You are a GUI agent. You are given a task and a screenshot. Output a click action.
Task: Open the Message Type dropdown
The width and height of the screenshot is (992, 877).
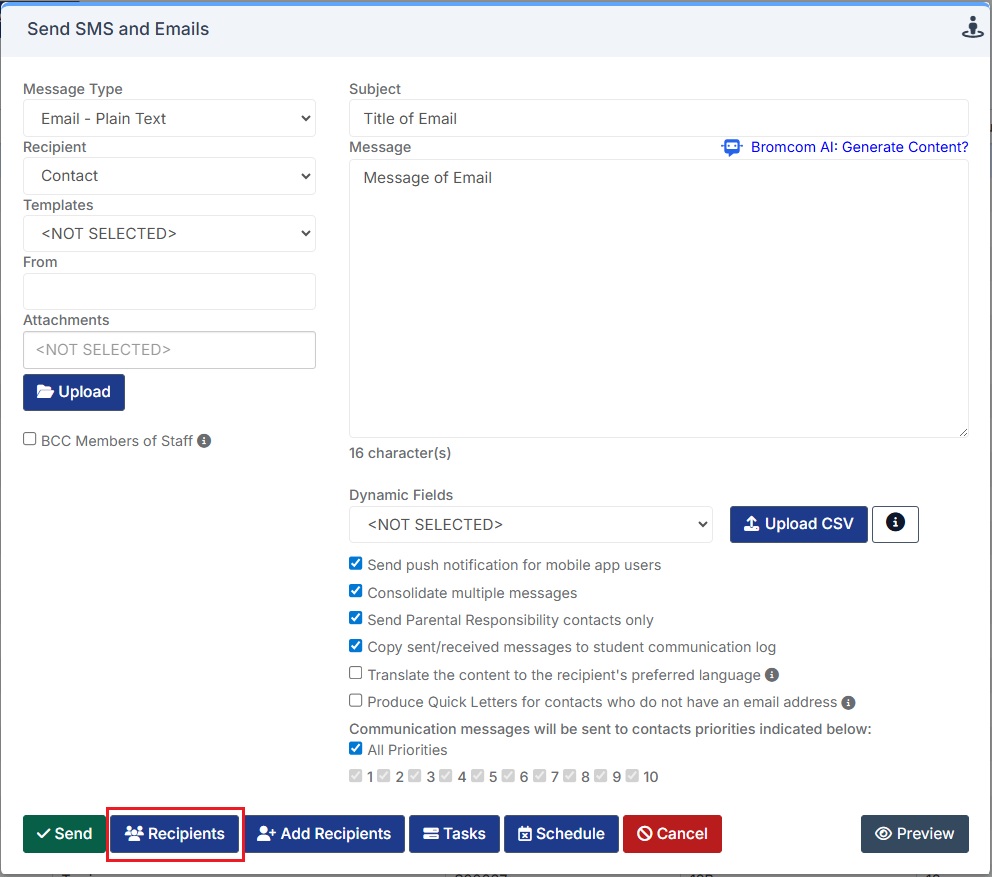pyautogui.click(x=169, y=118)
